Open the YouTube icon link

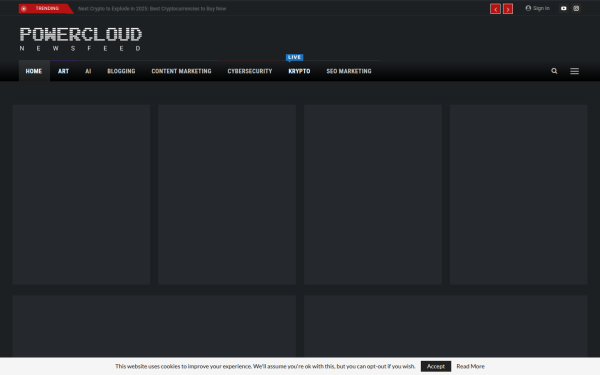tap(563, 8)
